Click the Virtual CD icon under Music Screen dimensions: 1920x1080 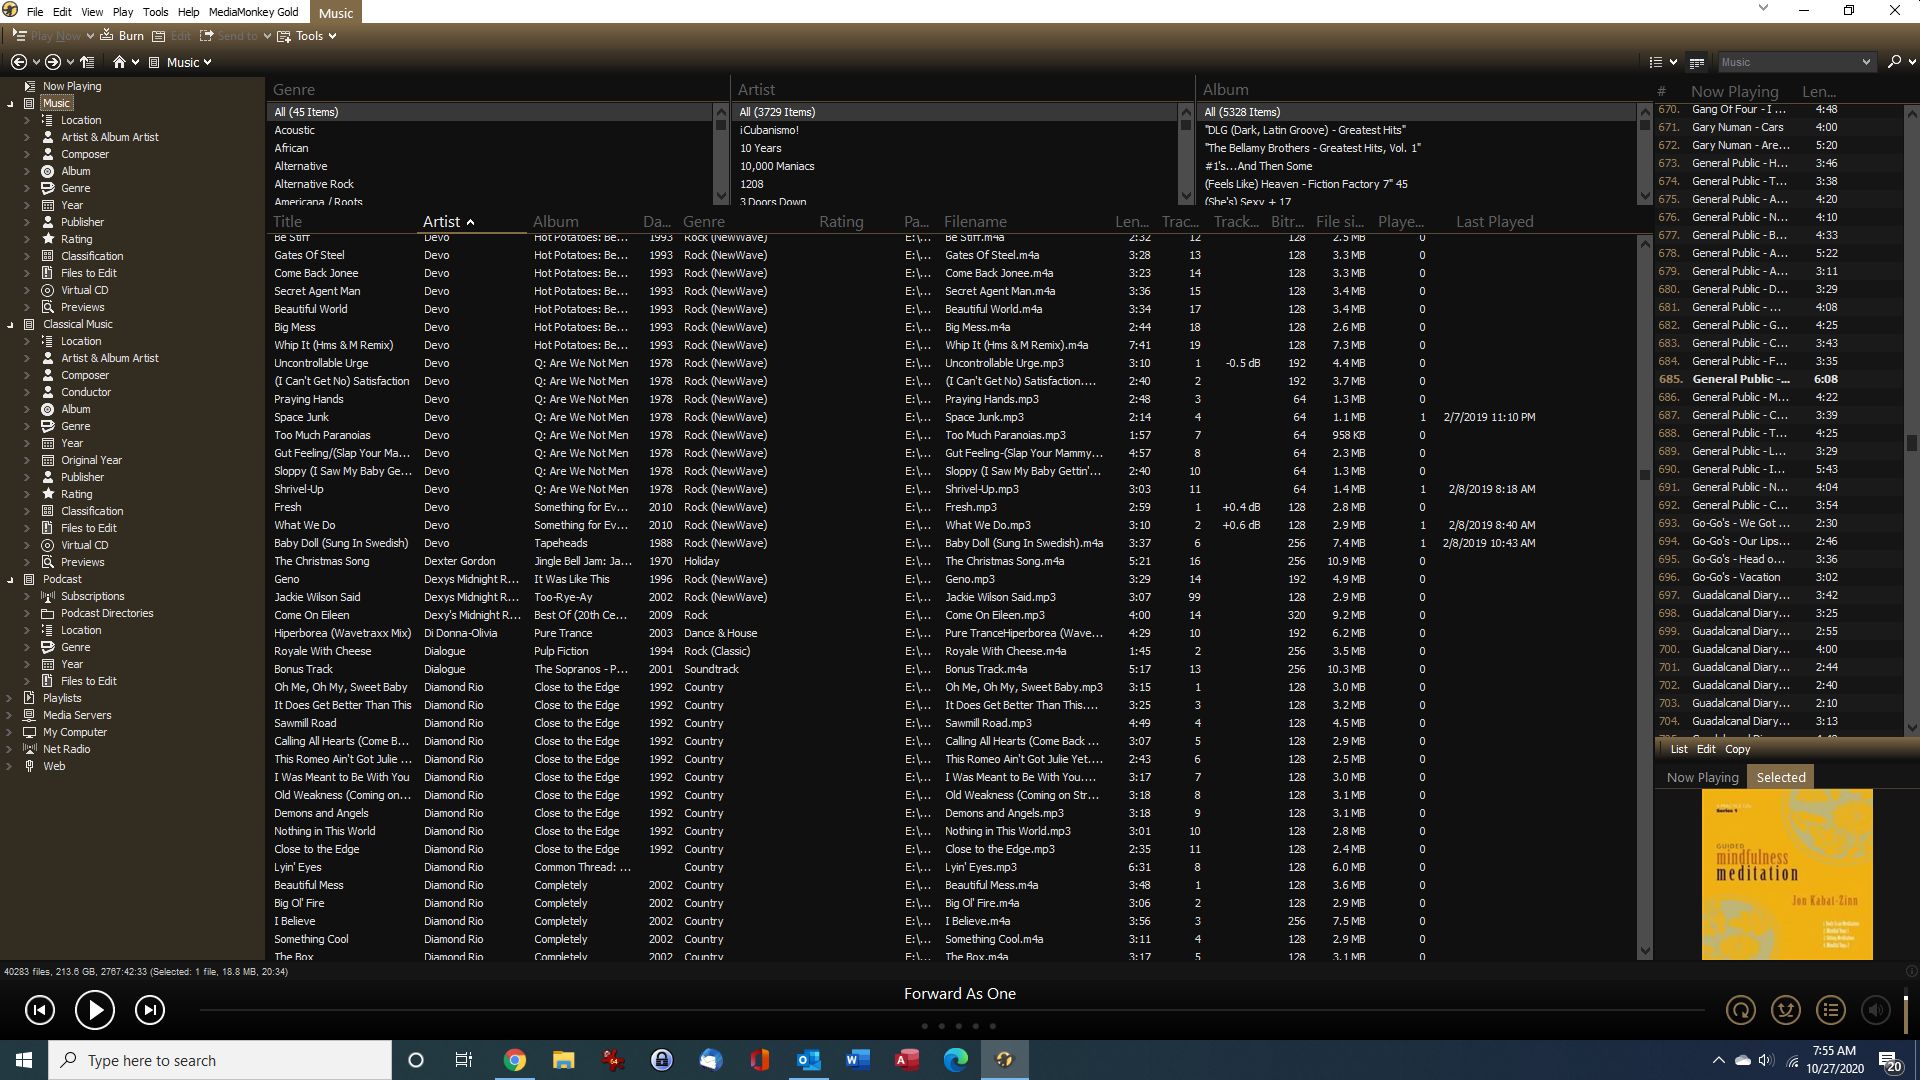coord(47,290)
